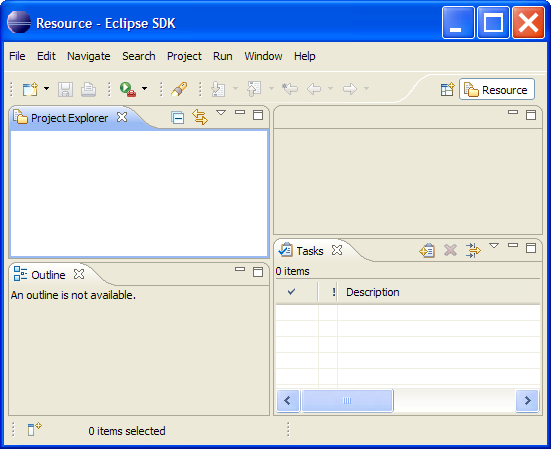
Task: Run the External Tools icon
Action: [128, 89]
